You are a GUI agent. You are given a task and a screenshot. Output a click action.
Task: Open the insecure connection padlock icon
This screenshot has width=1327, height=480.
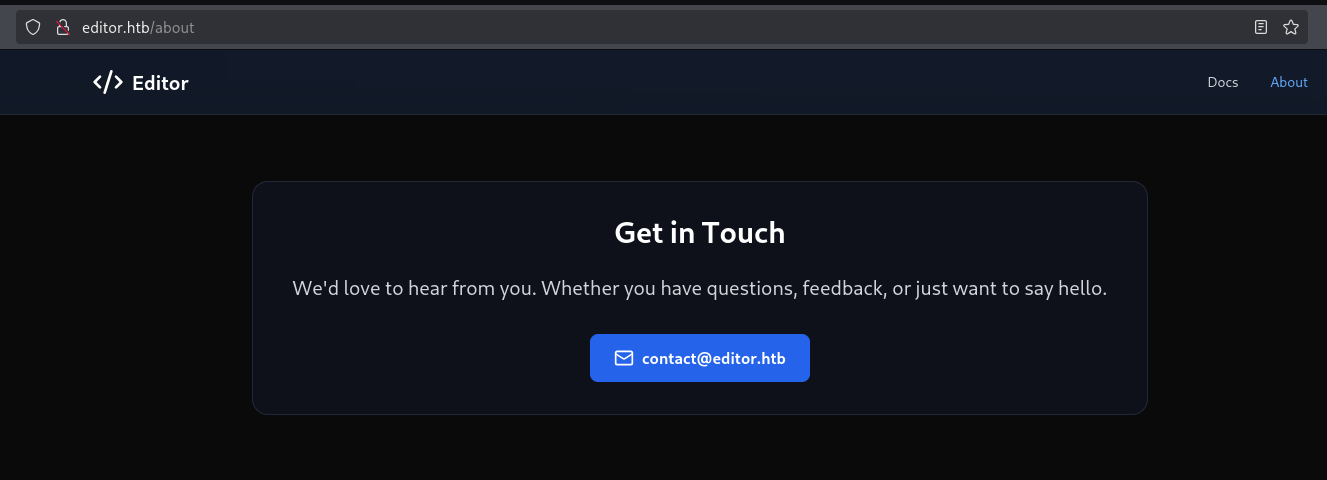click(x=62, y=28)
